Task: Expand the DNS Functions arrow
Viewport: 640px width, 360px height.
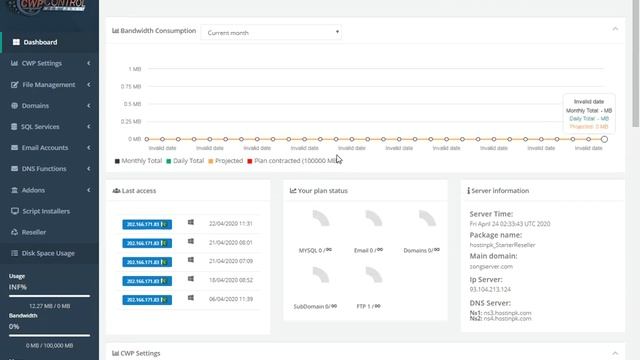Action: click(x=89, y=169)
